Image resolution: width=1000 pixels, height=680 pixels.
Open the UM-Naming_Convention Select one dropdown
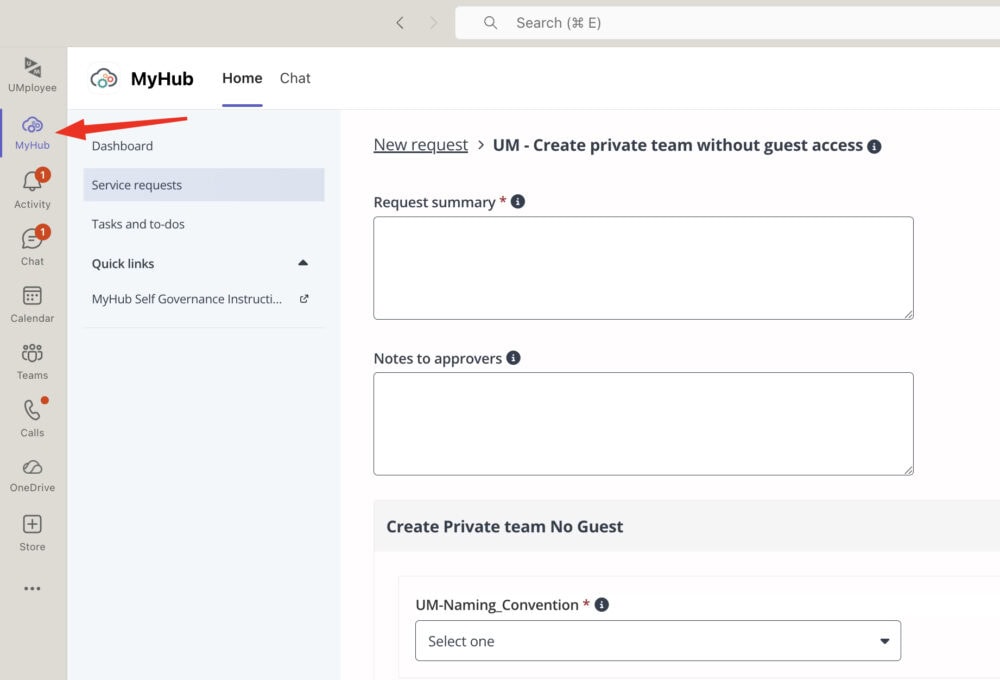pyautogui.click(x=658, y=640)
